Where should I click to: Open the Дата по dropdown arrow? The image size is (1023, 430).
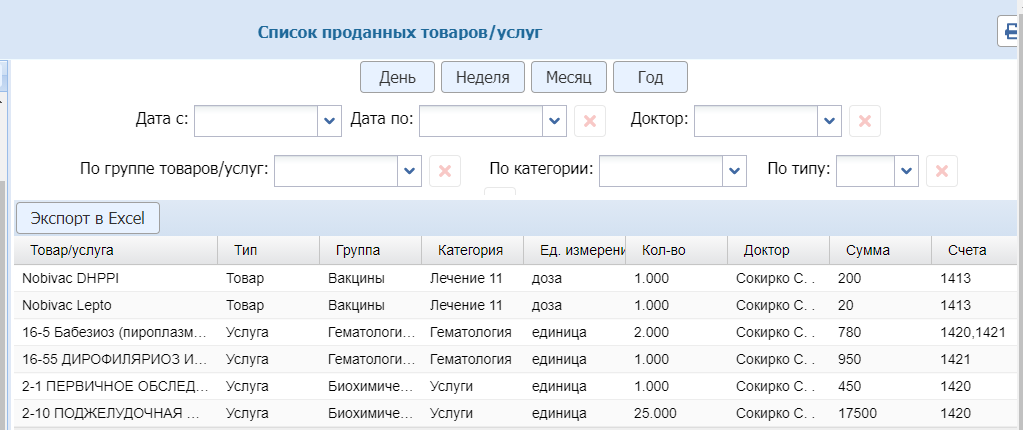[x=555, y=121]
